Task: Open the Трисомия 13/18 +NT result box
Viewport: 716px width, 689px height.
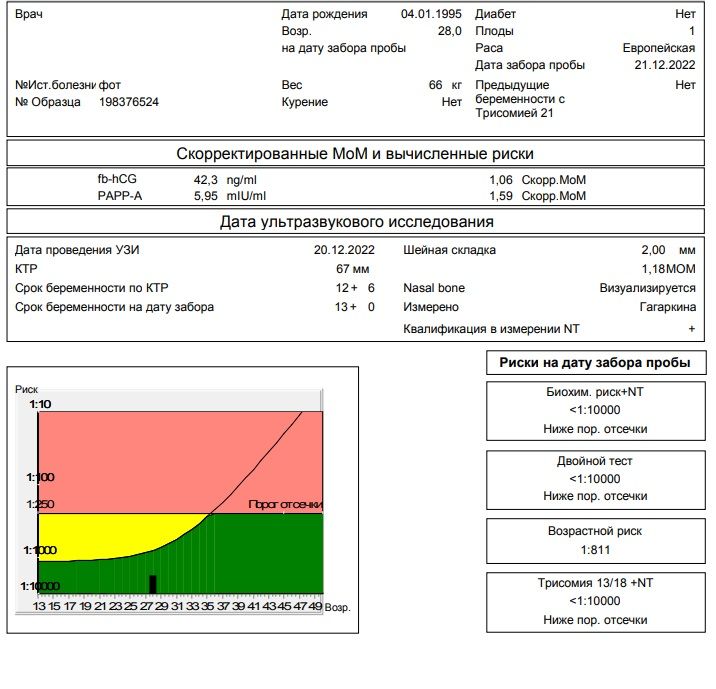Action: [x=595, y=603]
